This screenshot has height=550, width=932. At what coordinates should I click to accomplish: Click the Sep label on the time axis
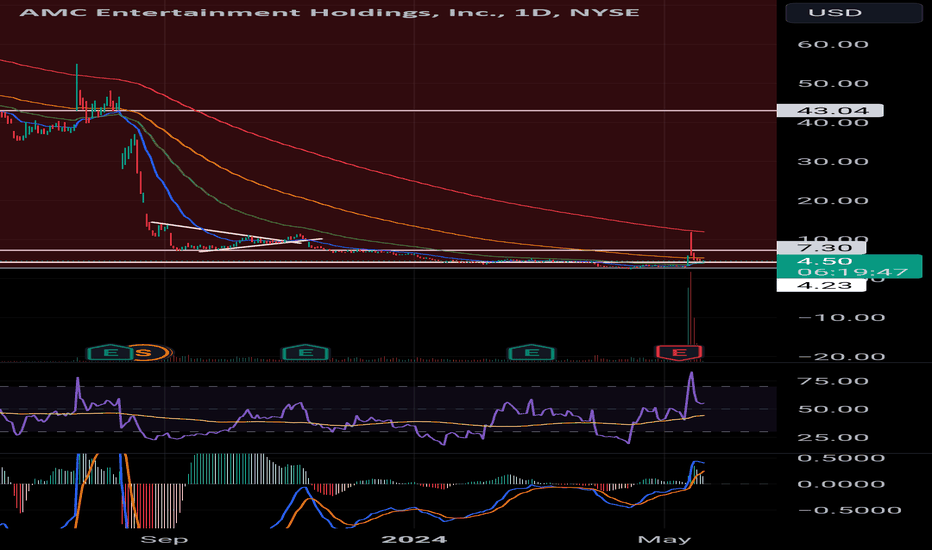(164, 539)
